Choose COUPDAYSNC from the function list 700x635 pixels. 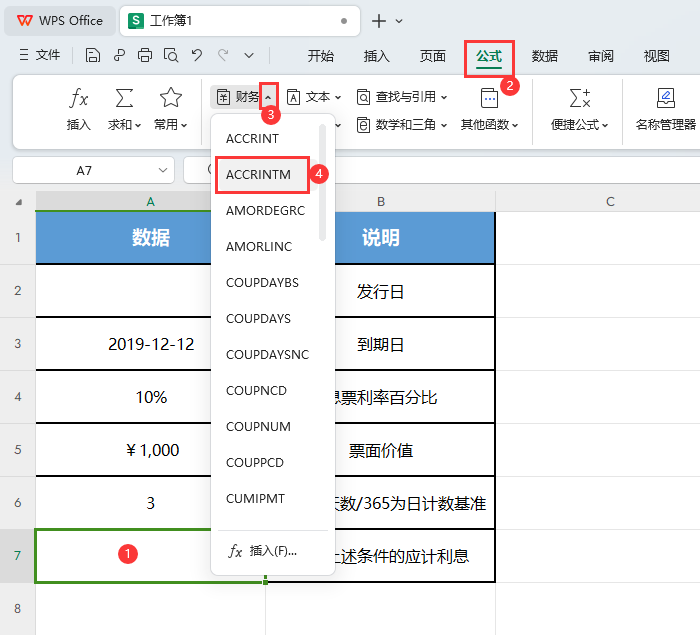pos(267,355)
